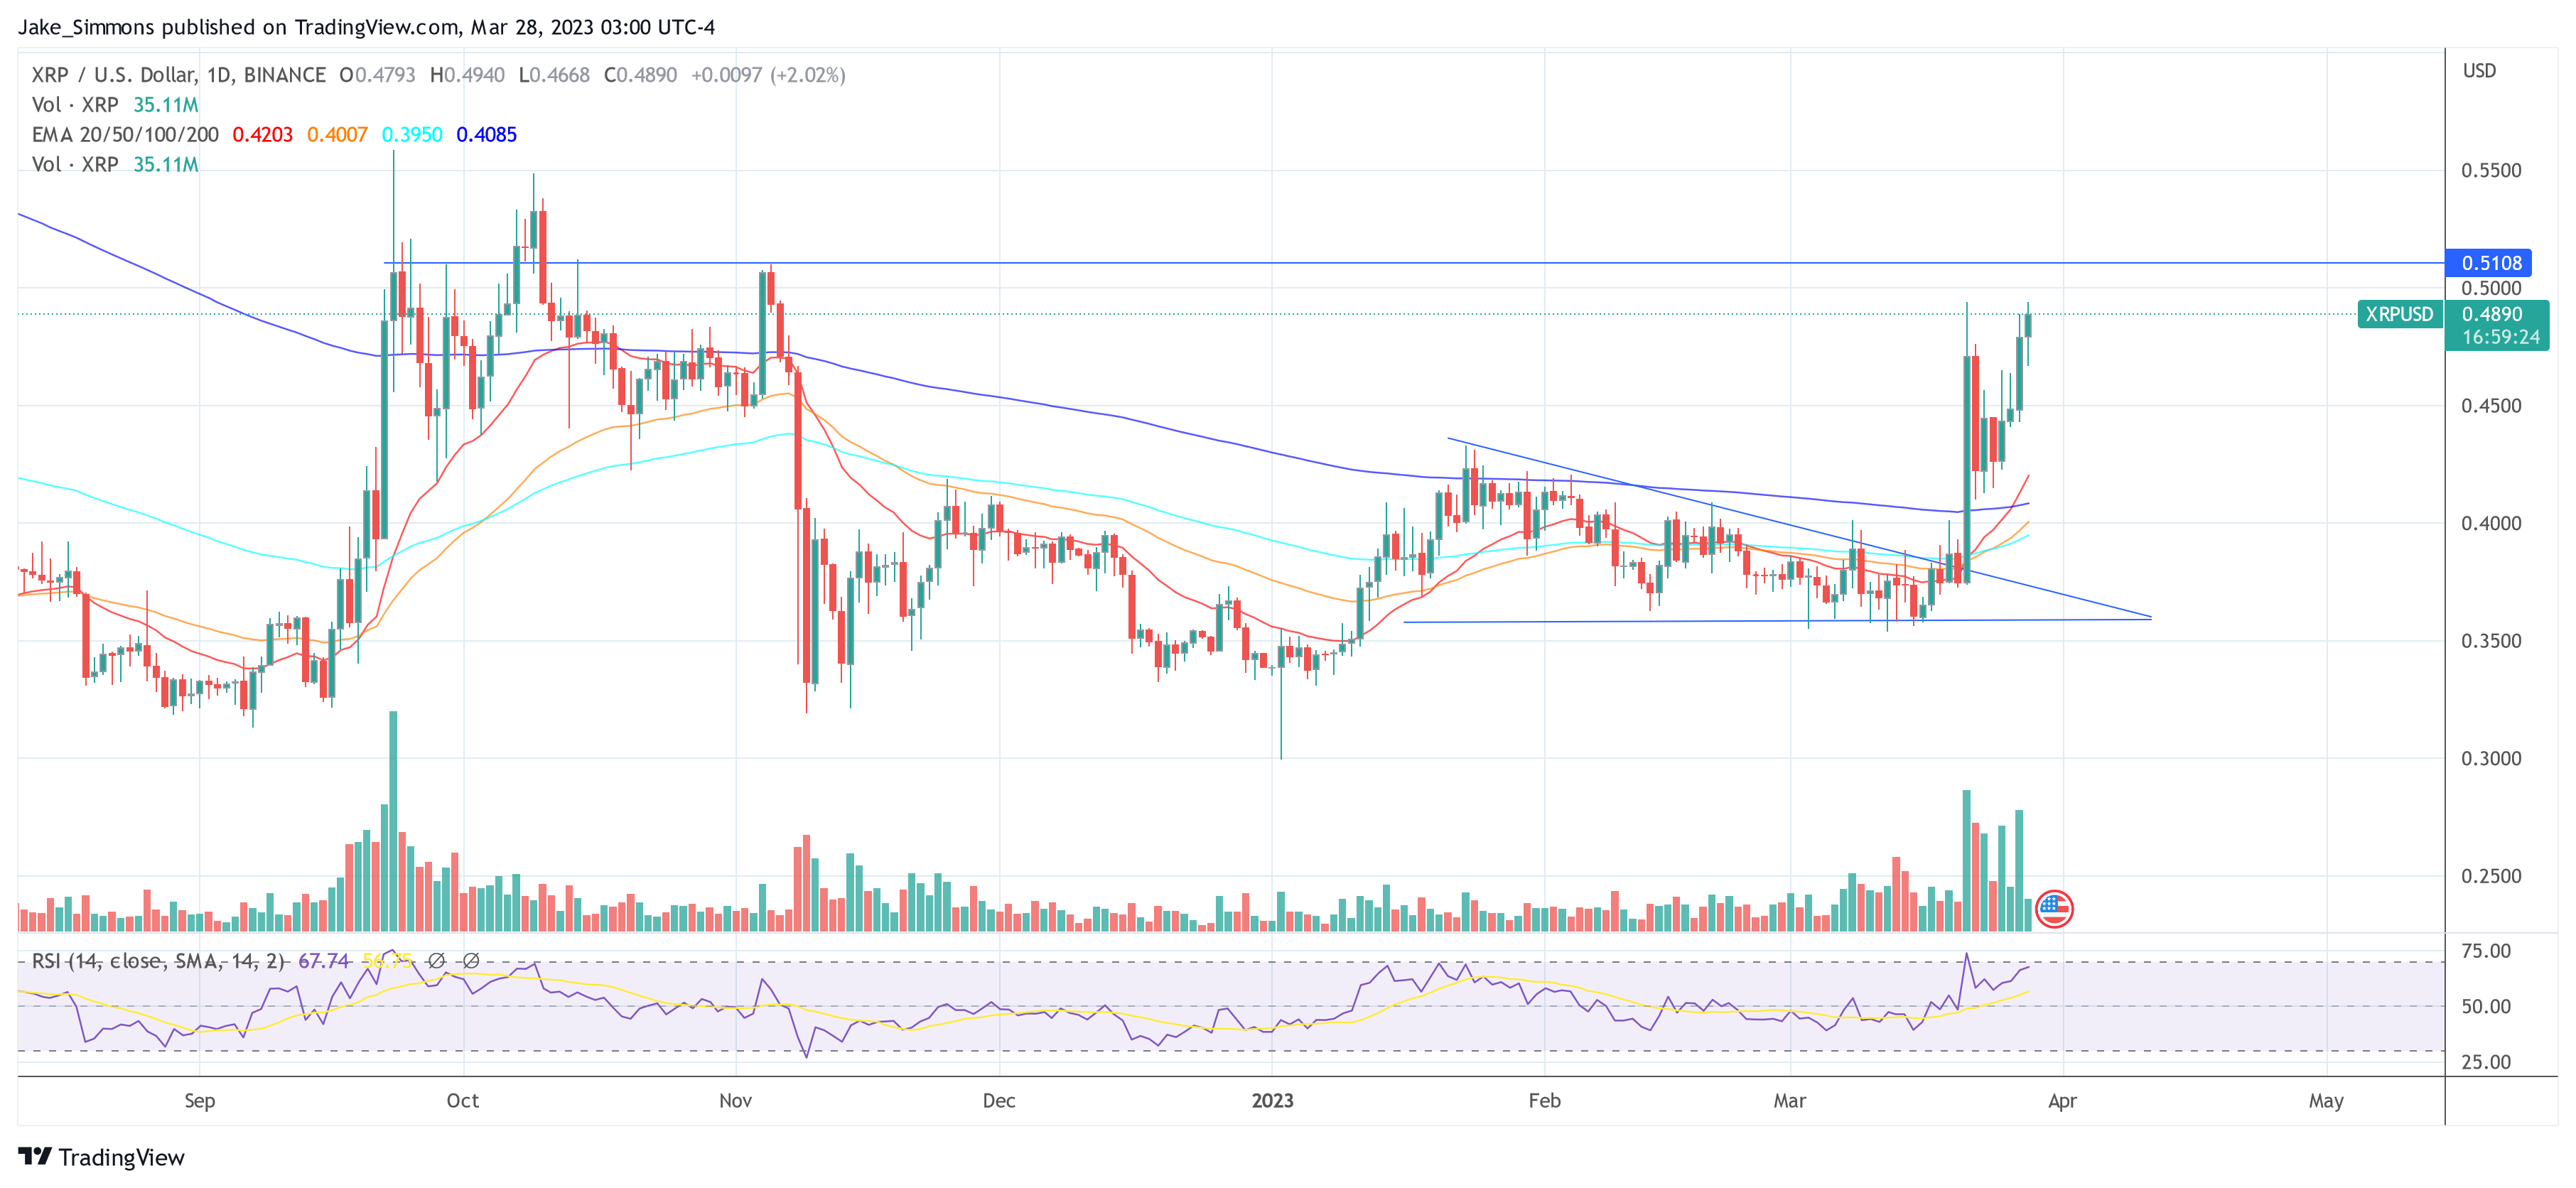Click the bold 2023 label on the time axis
The height and width of the screenshot is (1188, 2576).
[1272, 1101]
